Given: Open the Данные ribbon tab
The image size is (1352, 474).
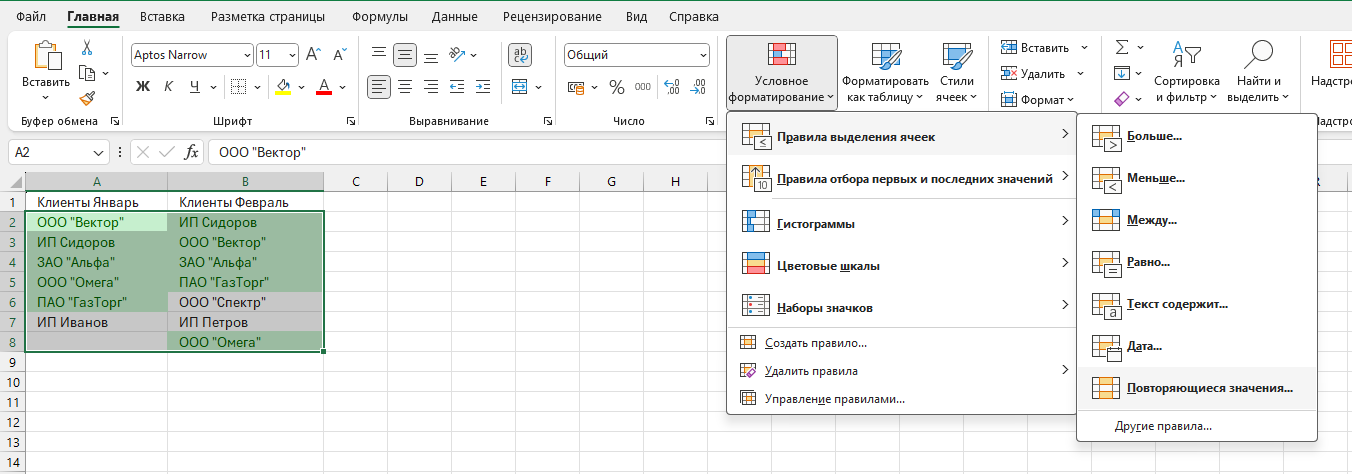Looking at the screenshot, I should 454,17.
